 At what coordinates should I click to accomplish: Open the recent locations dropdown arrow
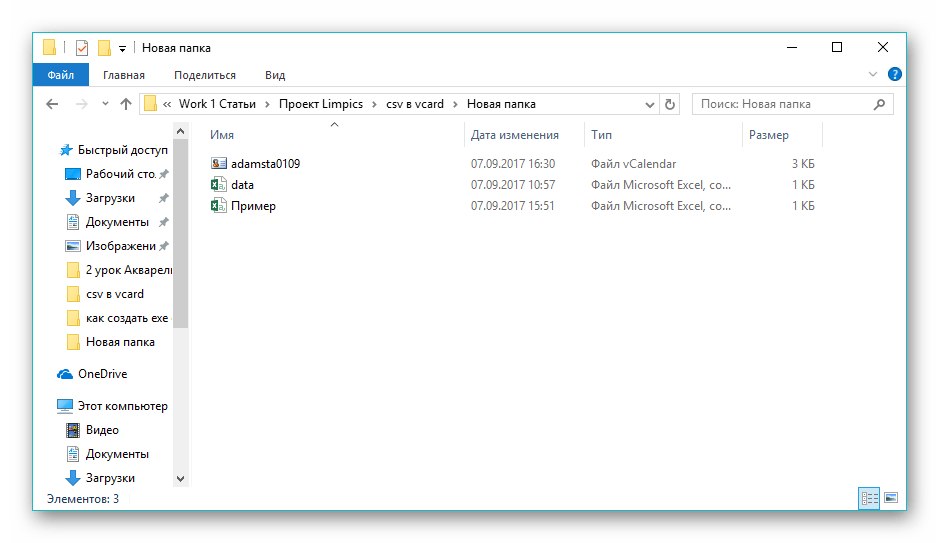pyautogui.click(x=105, y=104)
